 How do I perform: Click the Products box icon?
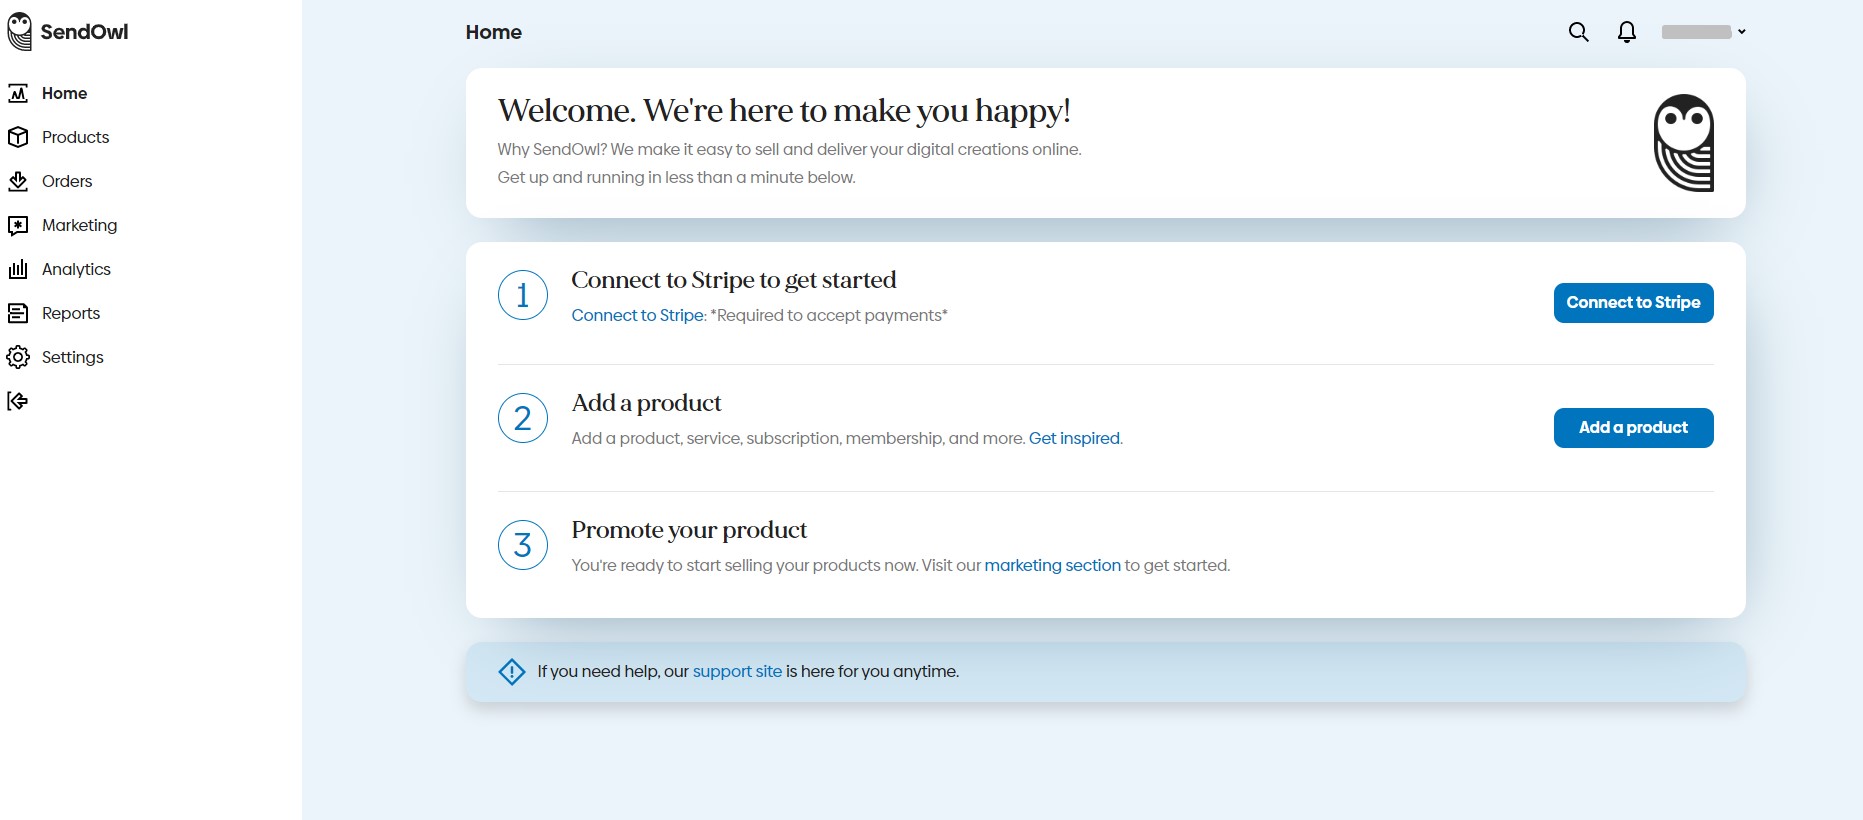pyautogui.click(x=18, y=137)
